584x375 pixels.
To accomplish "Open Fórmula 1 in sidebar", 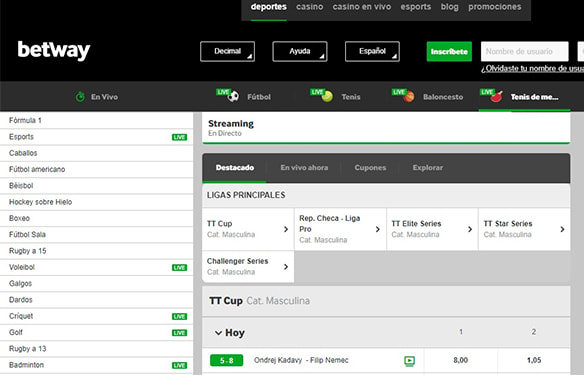I will click(x=96, y=120).
